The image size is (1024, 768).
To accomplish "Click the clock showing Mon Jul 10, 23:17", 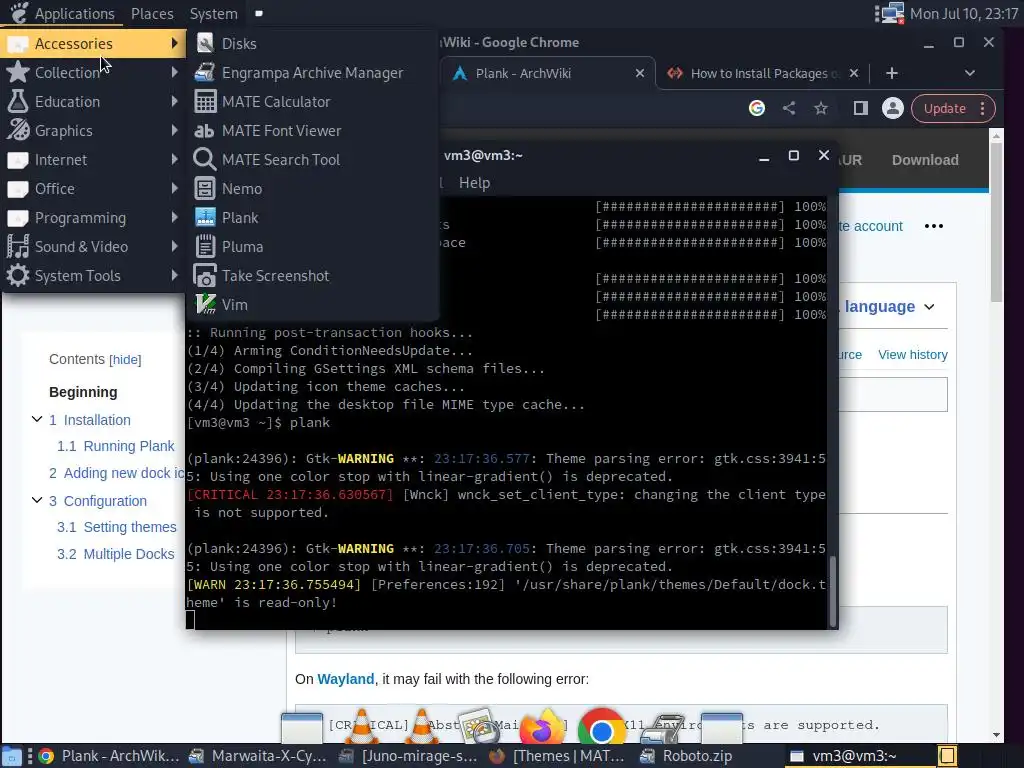I will pyautogui.click(x=964, y=13).
